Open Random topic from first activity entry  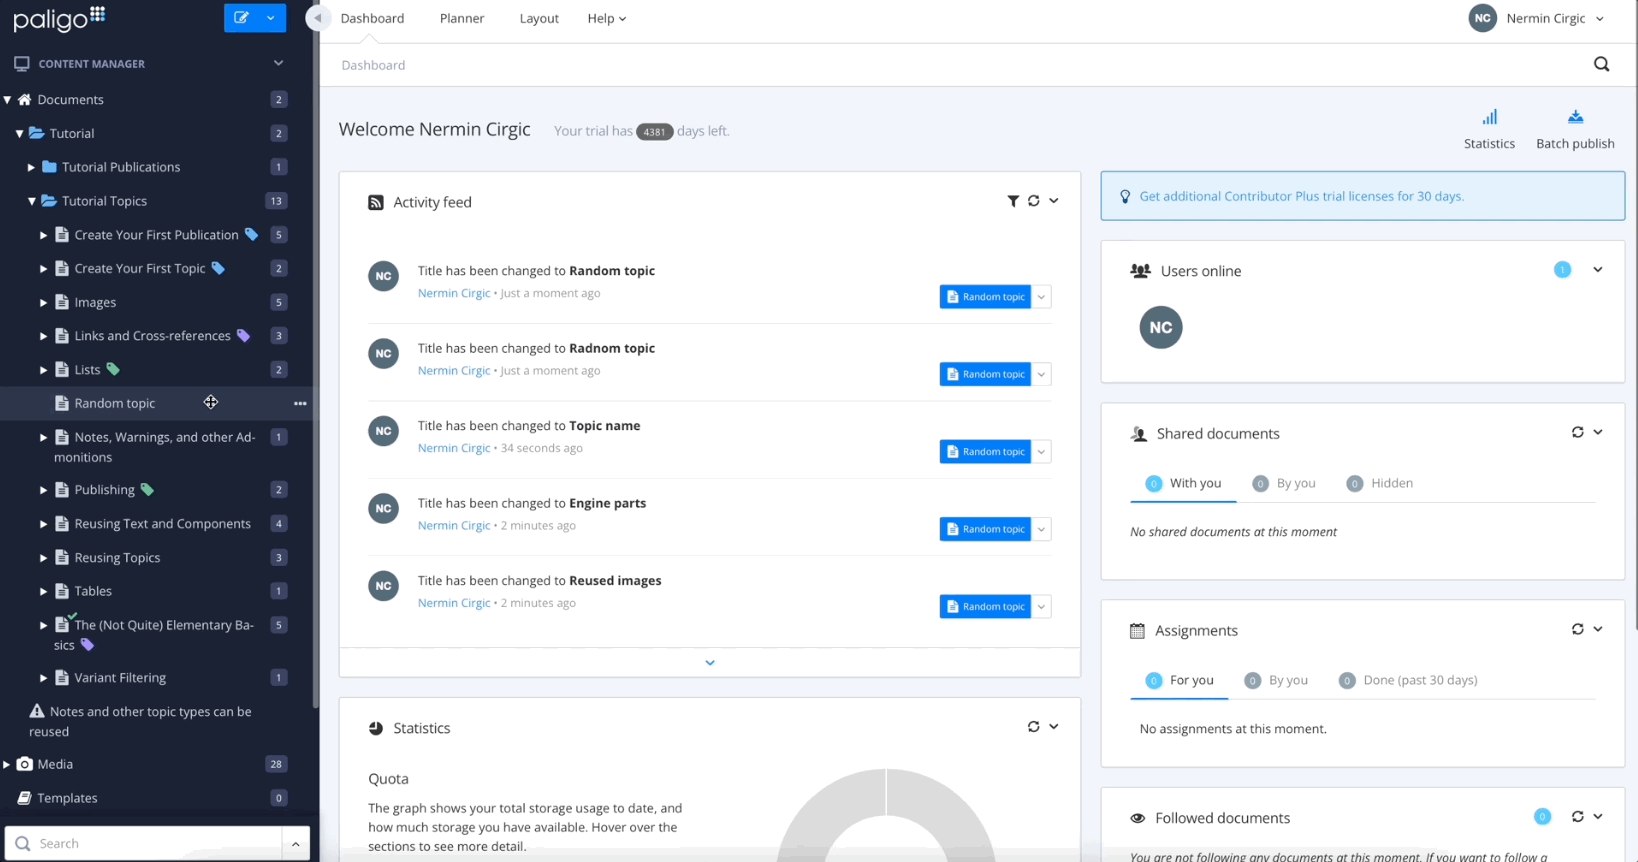coord(985,297)
